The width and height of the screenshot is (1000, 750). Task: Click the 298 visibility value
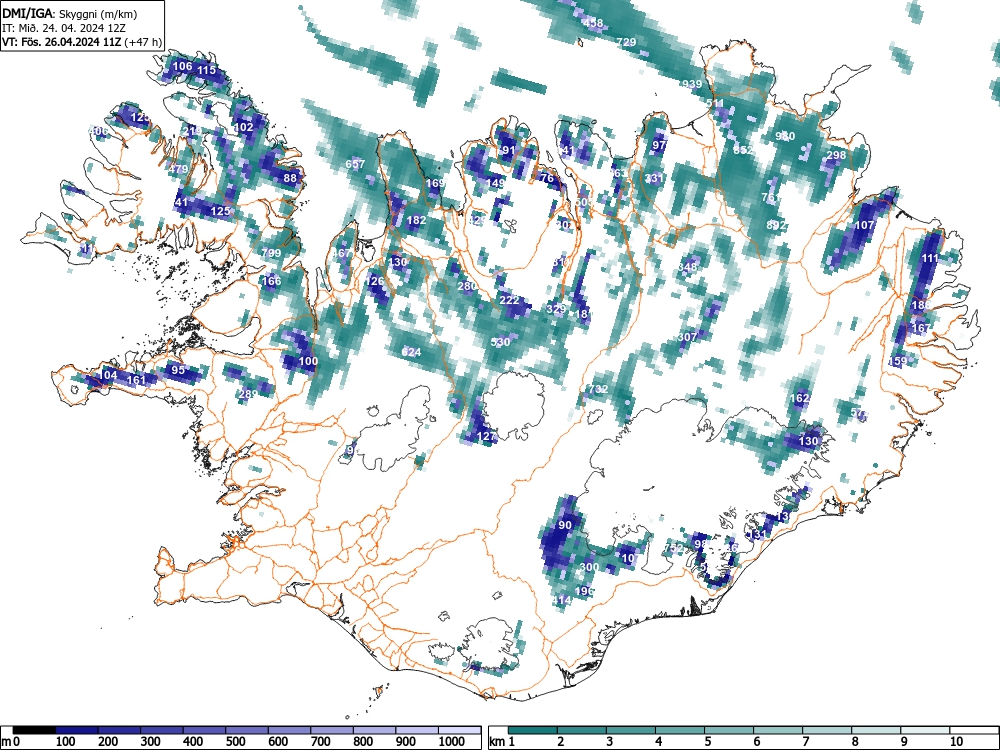click(x=836, y=155)
